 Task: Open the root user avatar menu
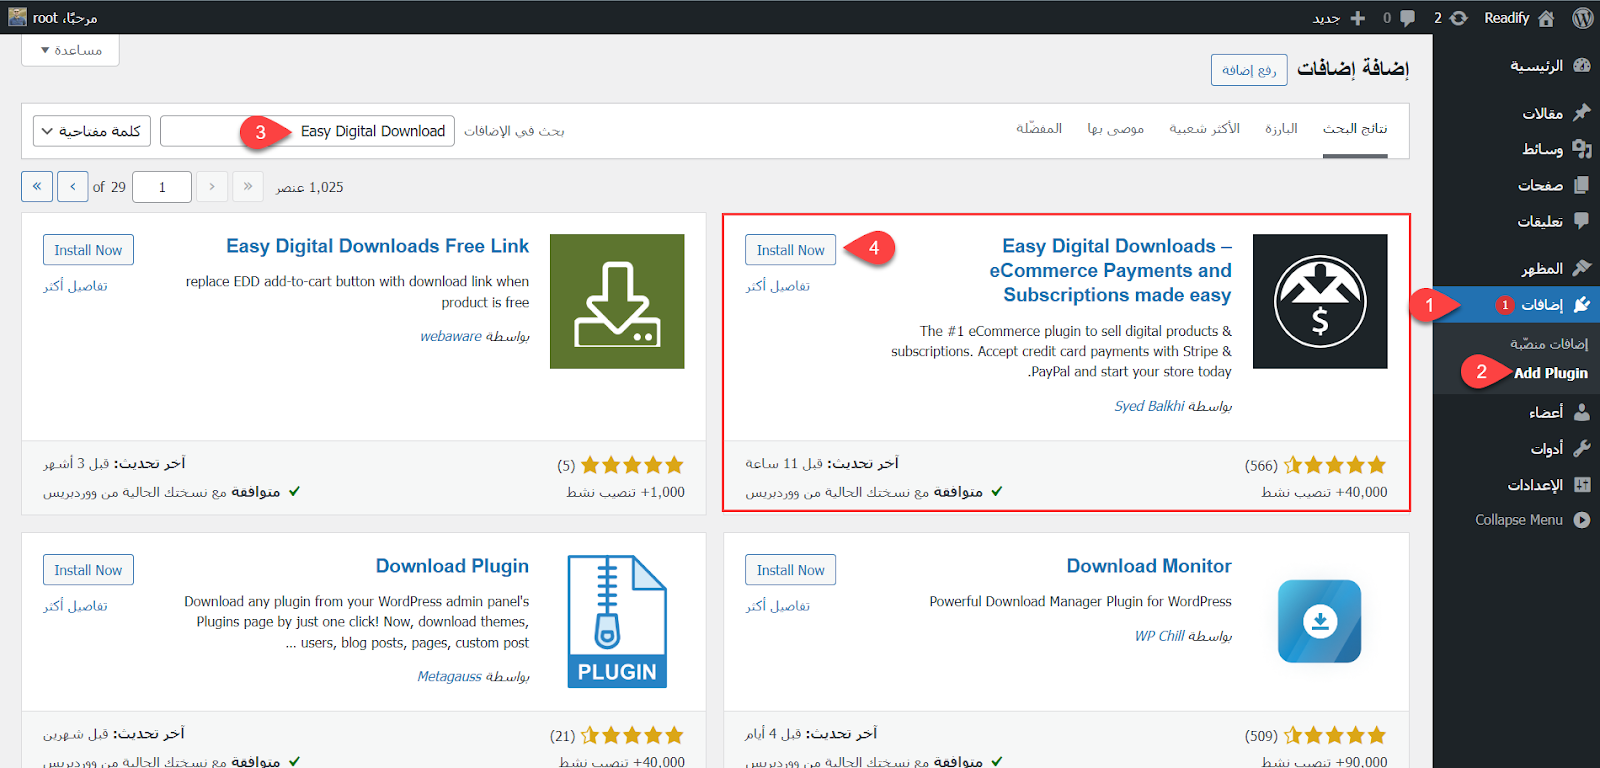tap(17, 17)
